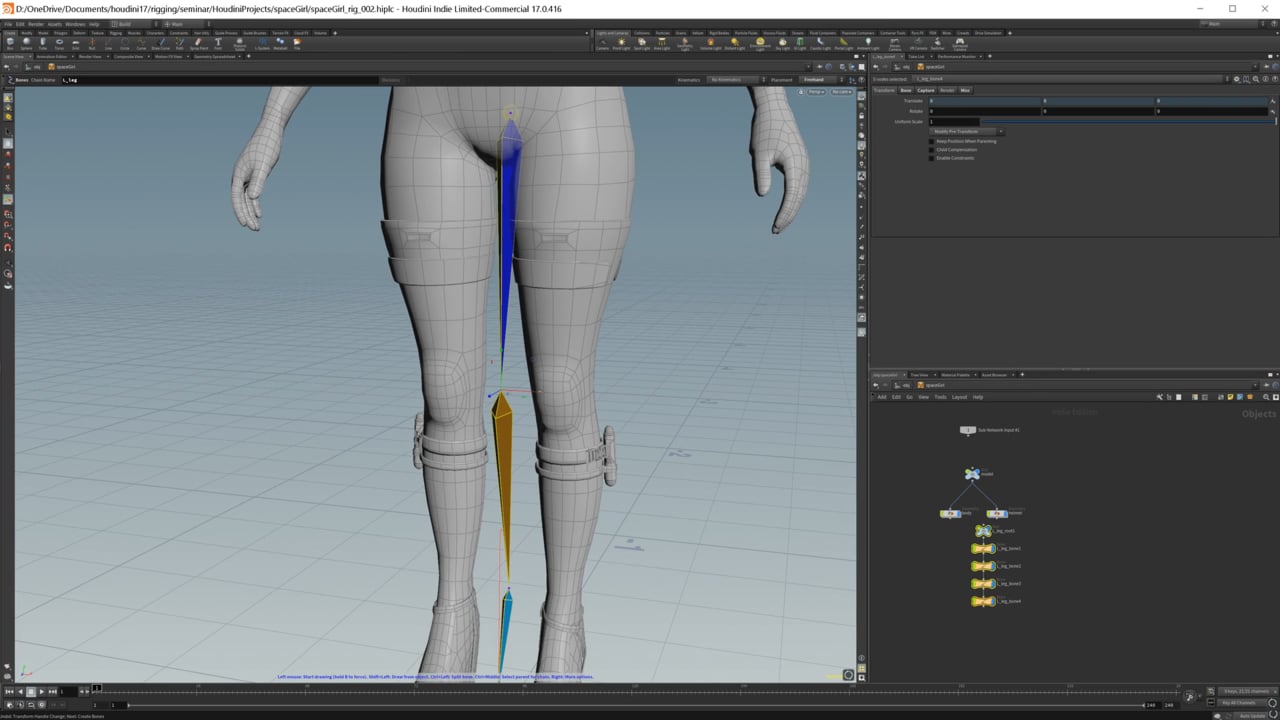Open the Windows menu
This screenshot has height=720, width=1280.
(75, 23)
